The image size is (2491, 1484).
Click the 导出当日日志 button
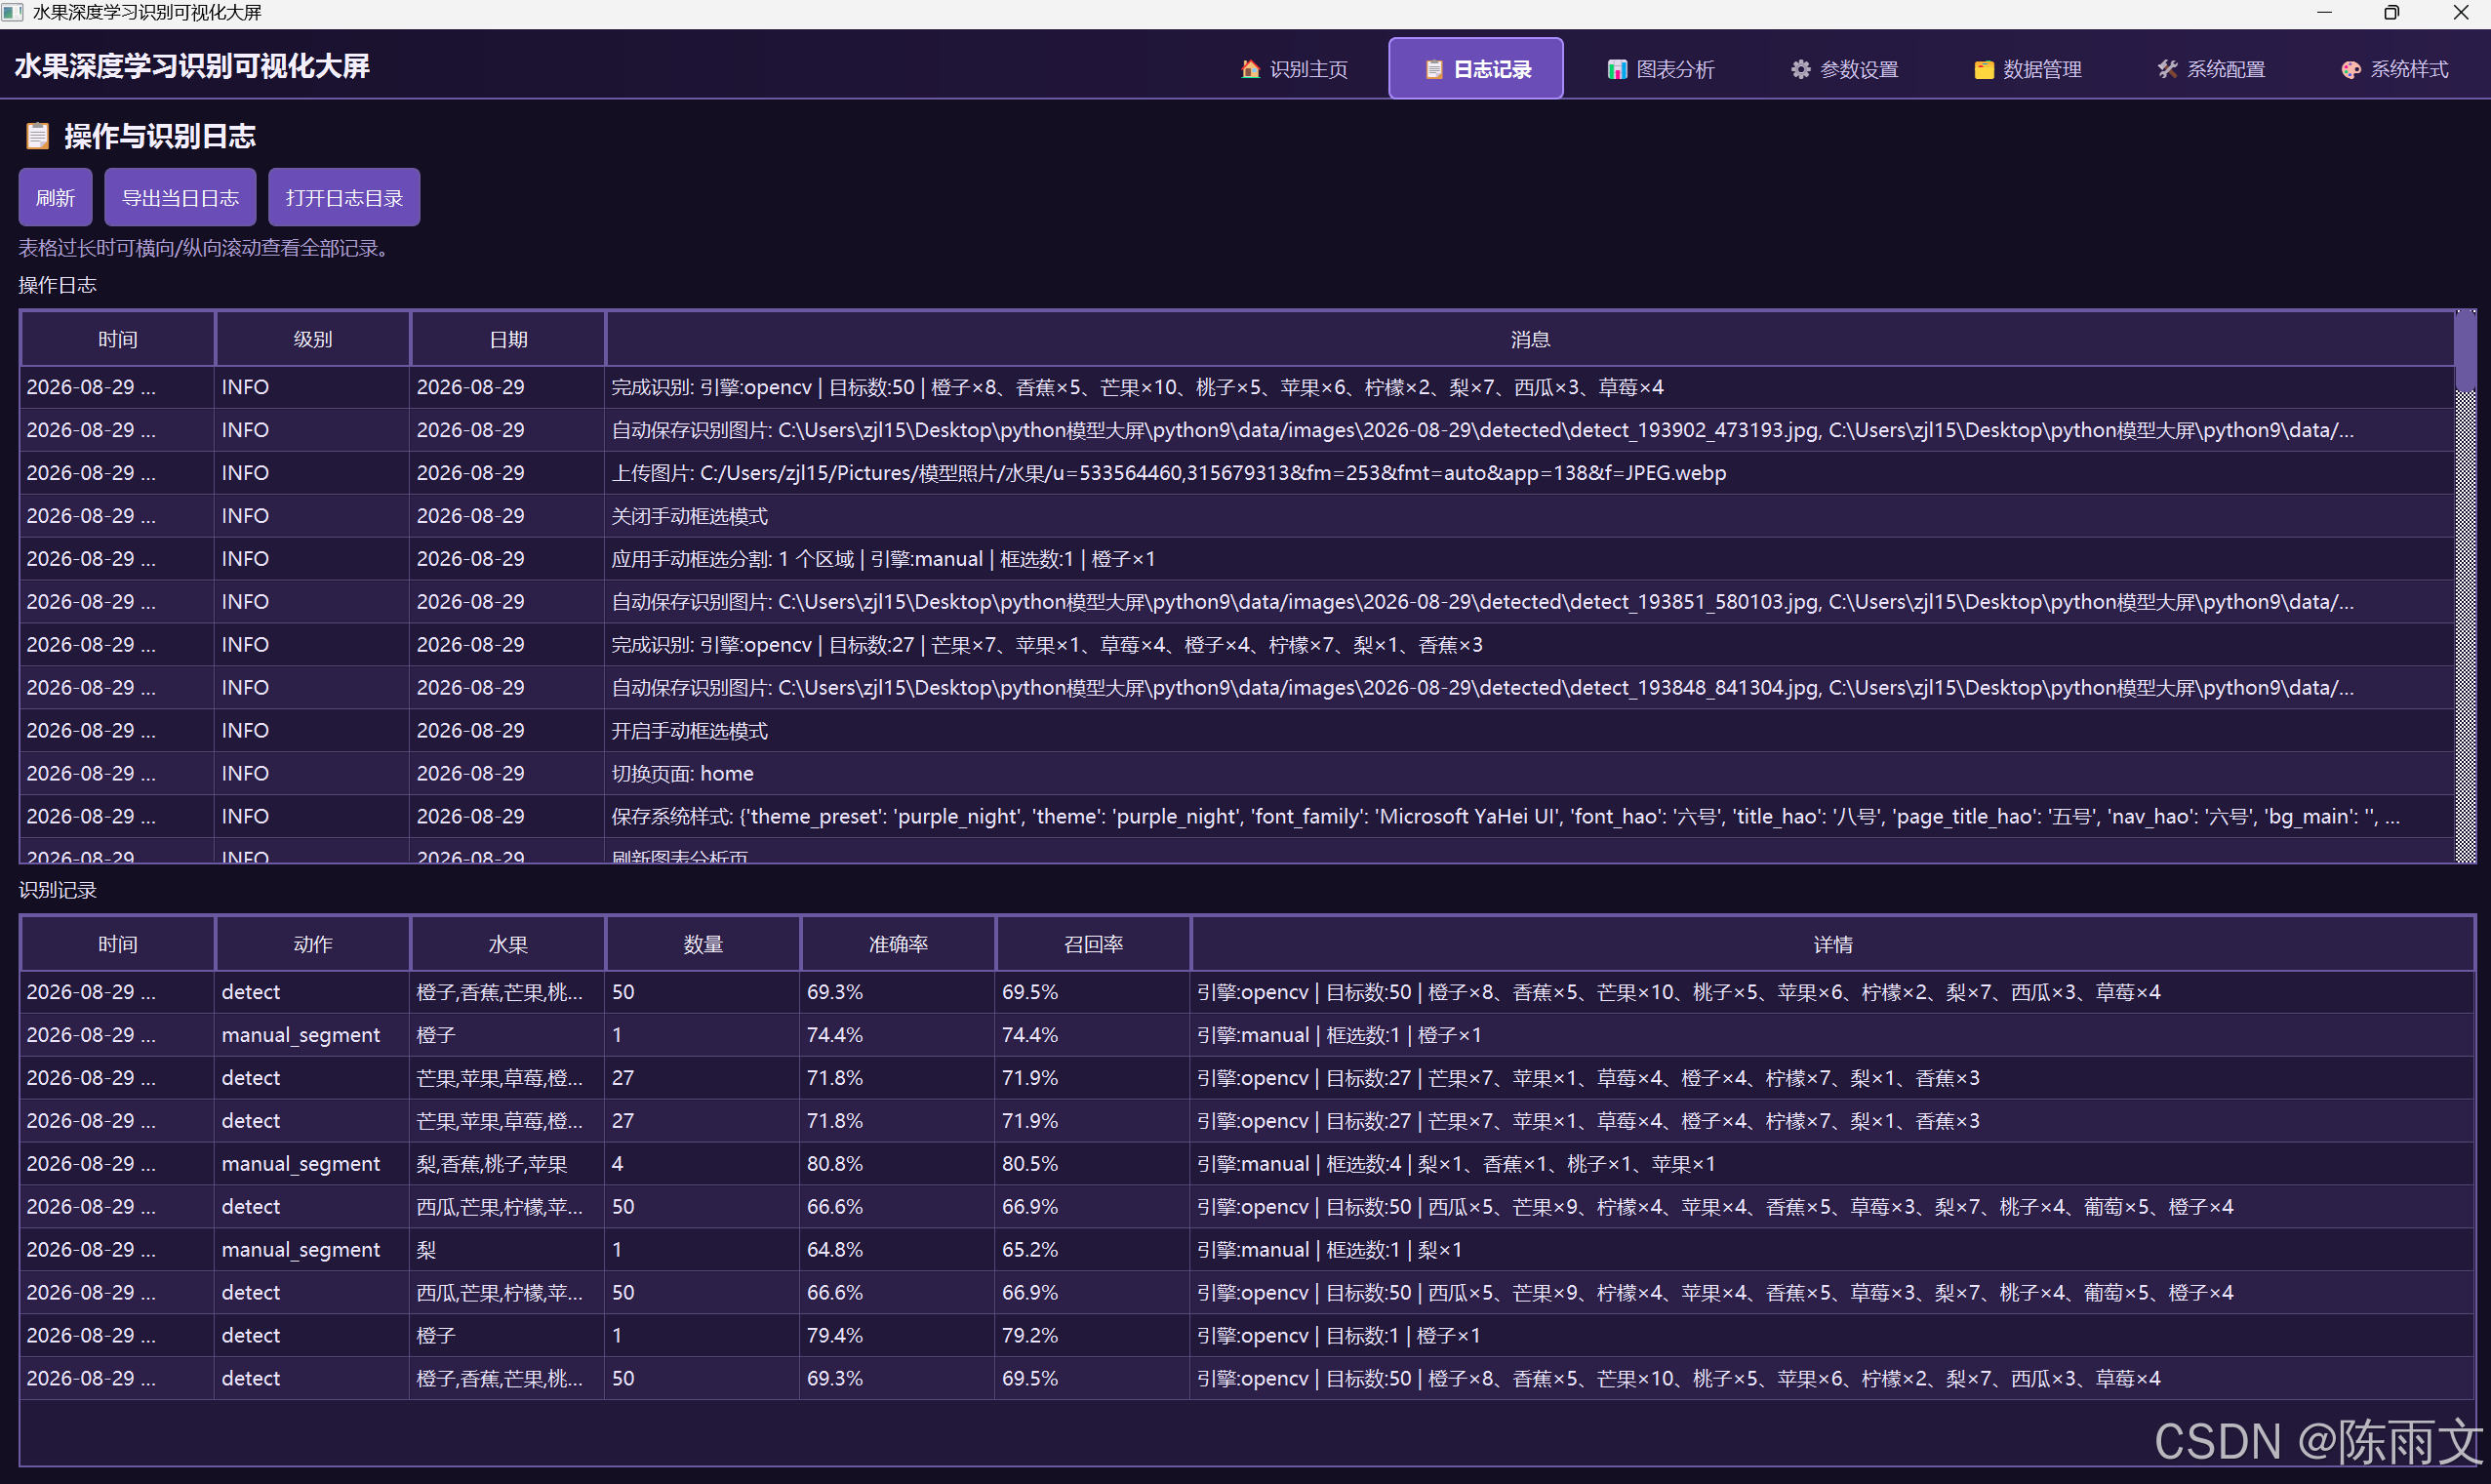(x=180, y=198)
